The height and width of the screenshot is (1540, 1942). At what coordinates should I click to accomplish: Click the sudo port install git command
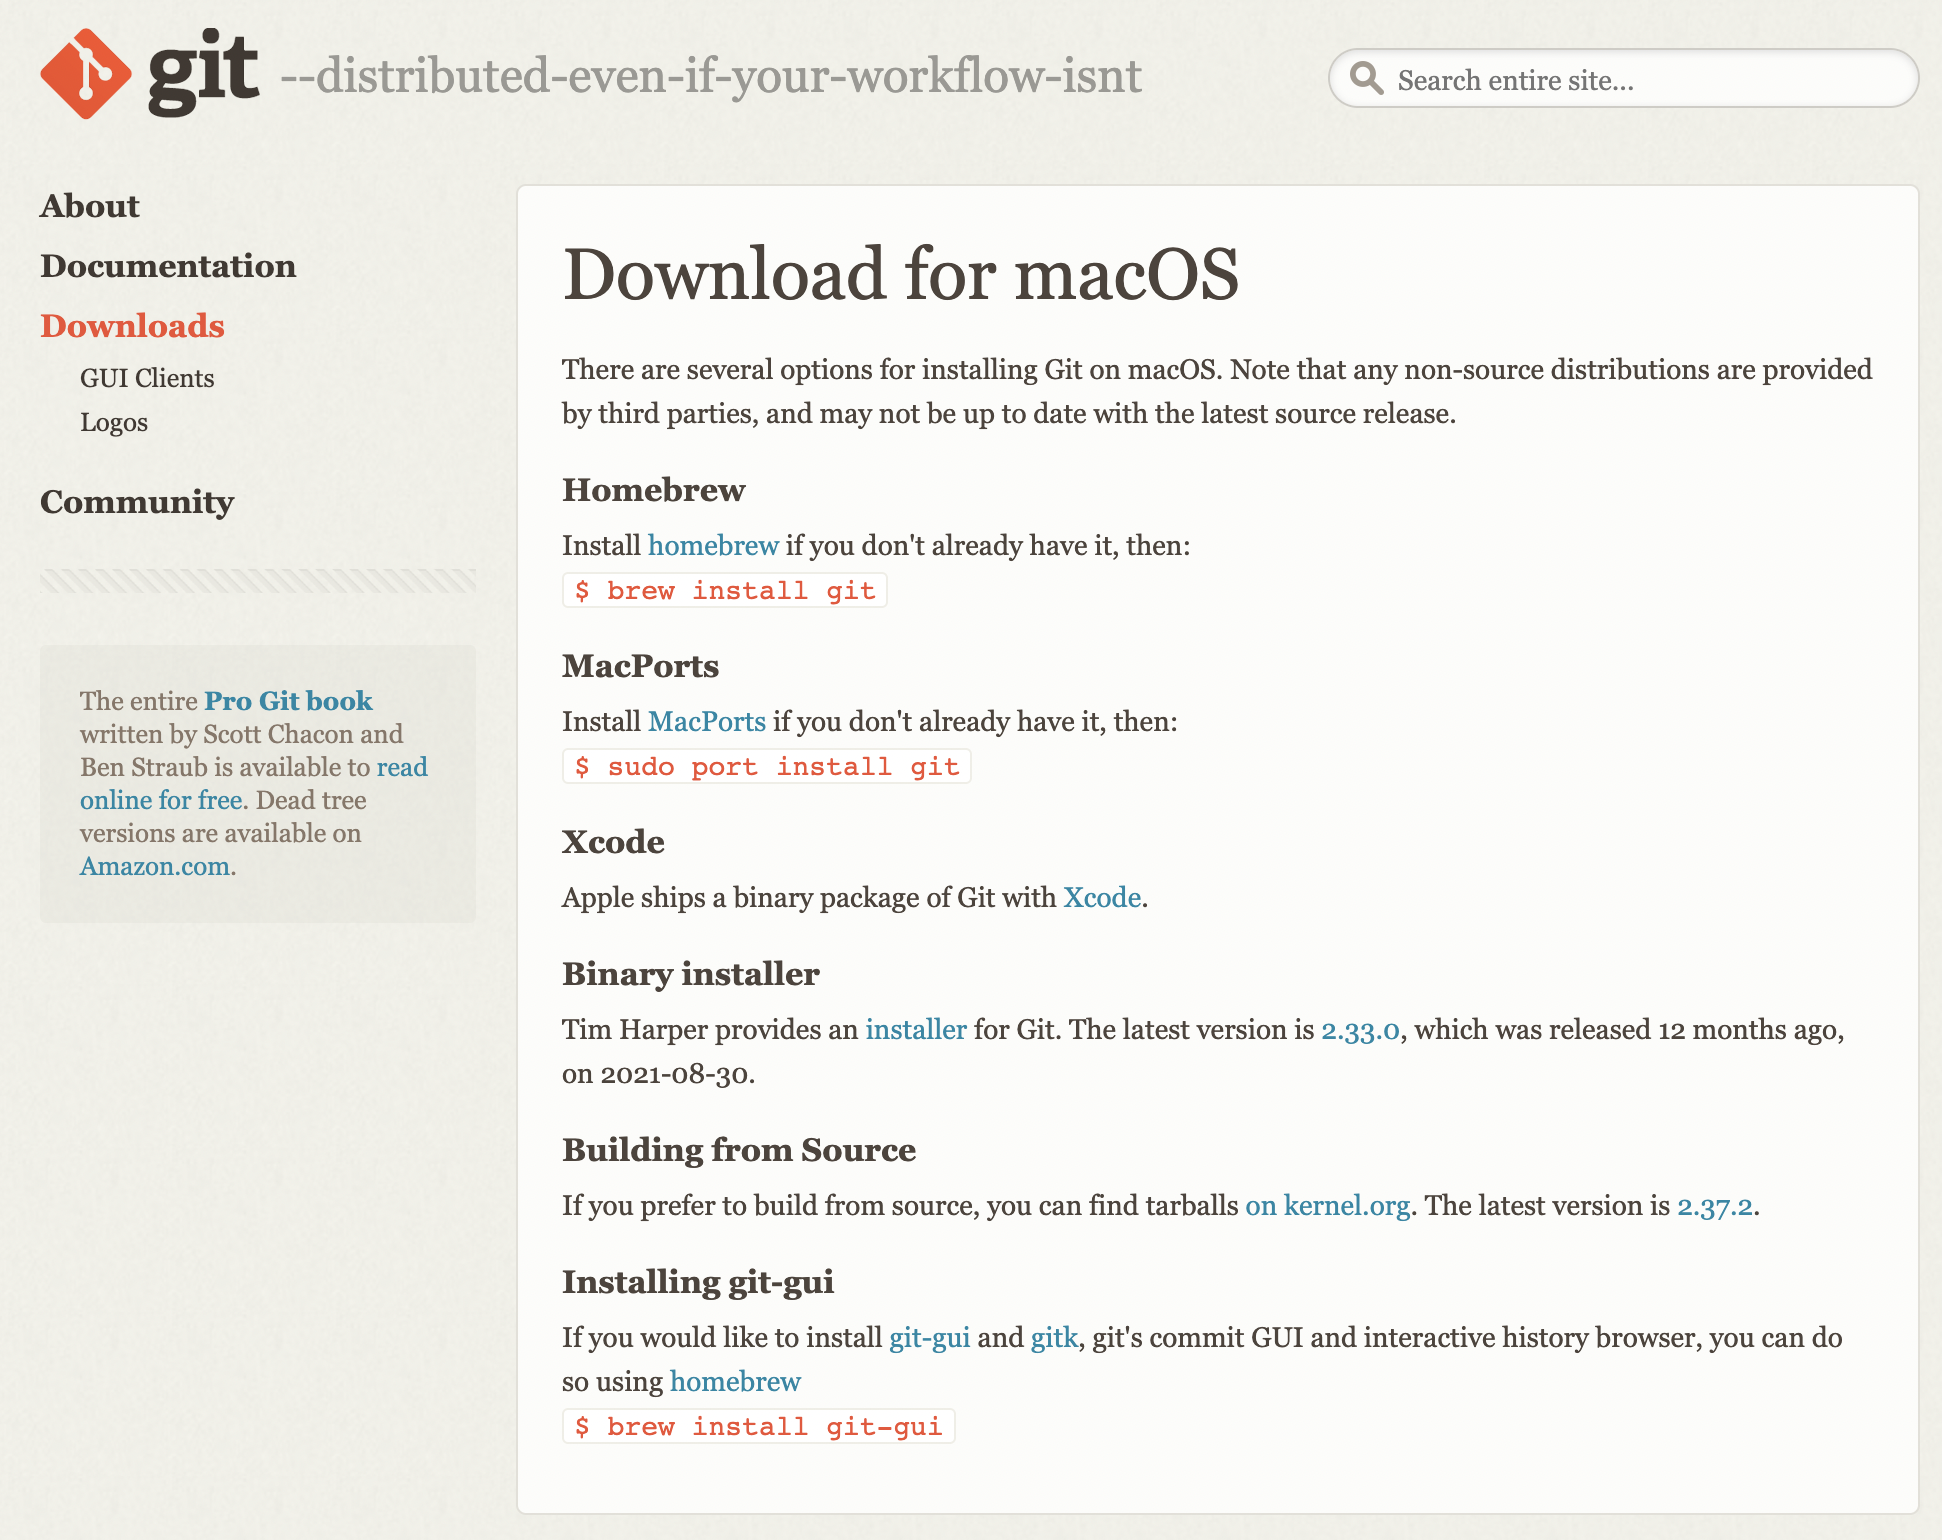[x=767, y=766]
